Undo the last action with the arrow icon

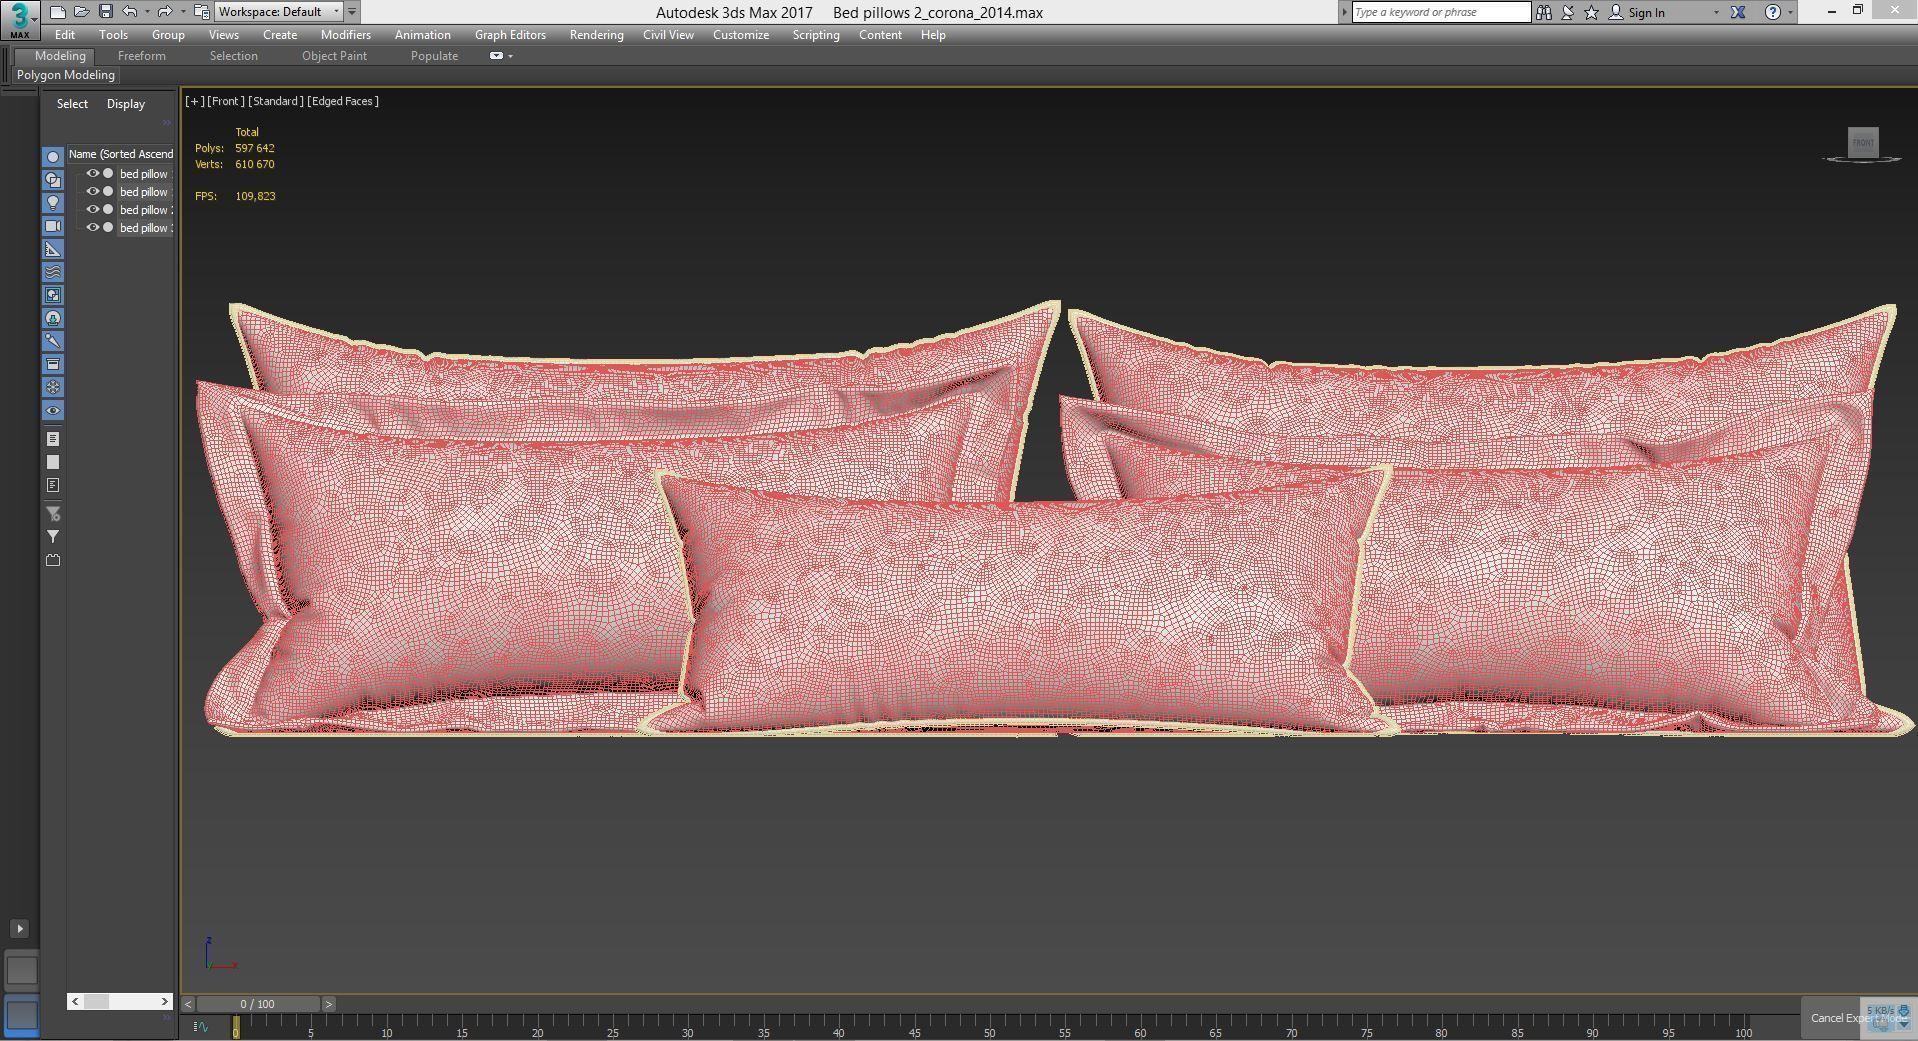[x=130, y=12]
